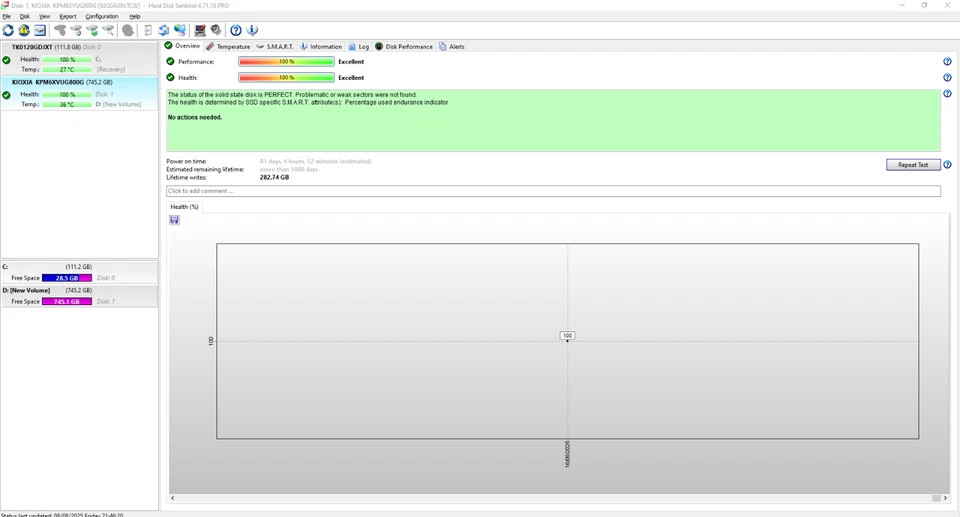Open the Disk menu
The height and width of the screenshot is (517, 960).
point(24,17)
